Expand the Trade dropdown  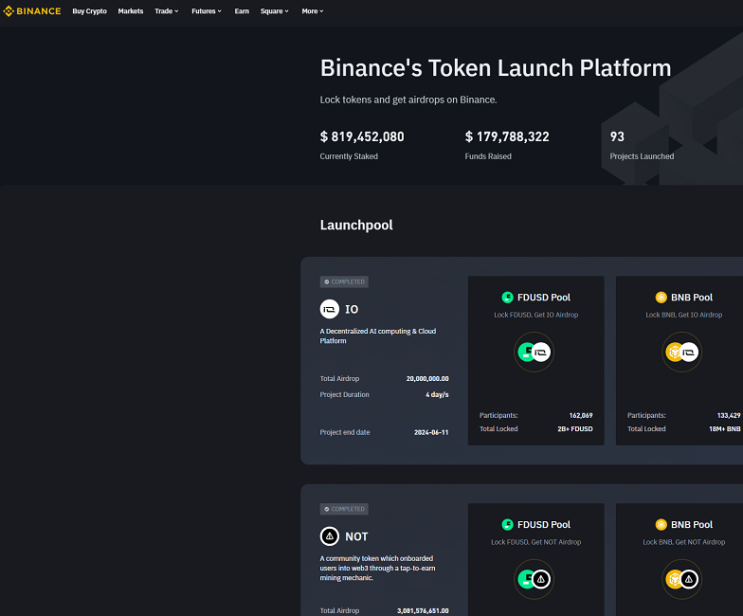(x=166, y=11)
